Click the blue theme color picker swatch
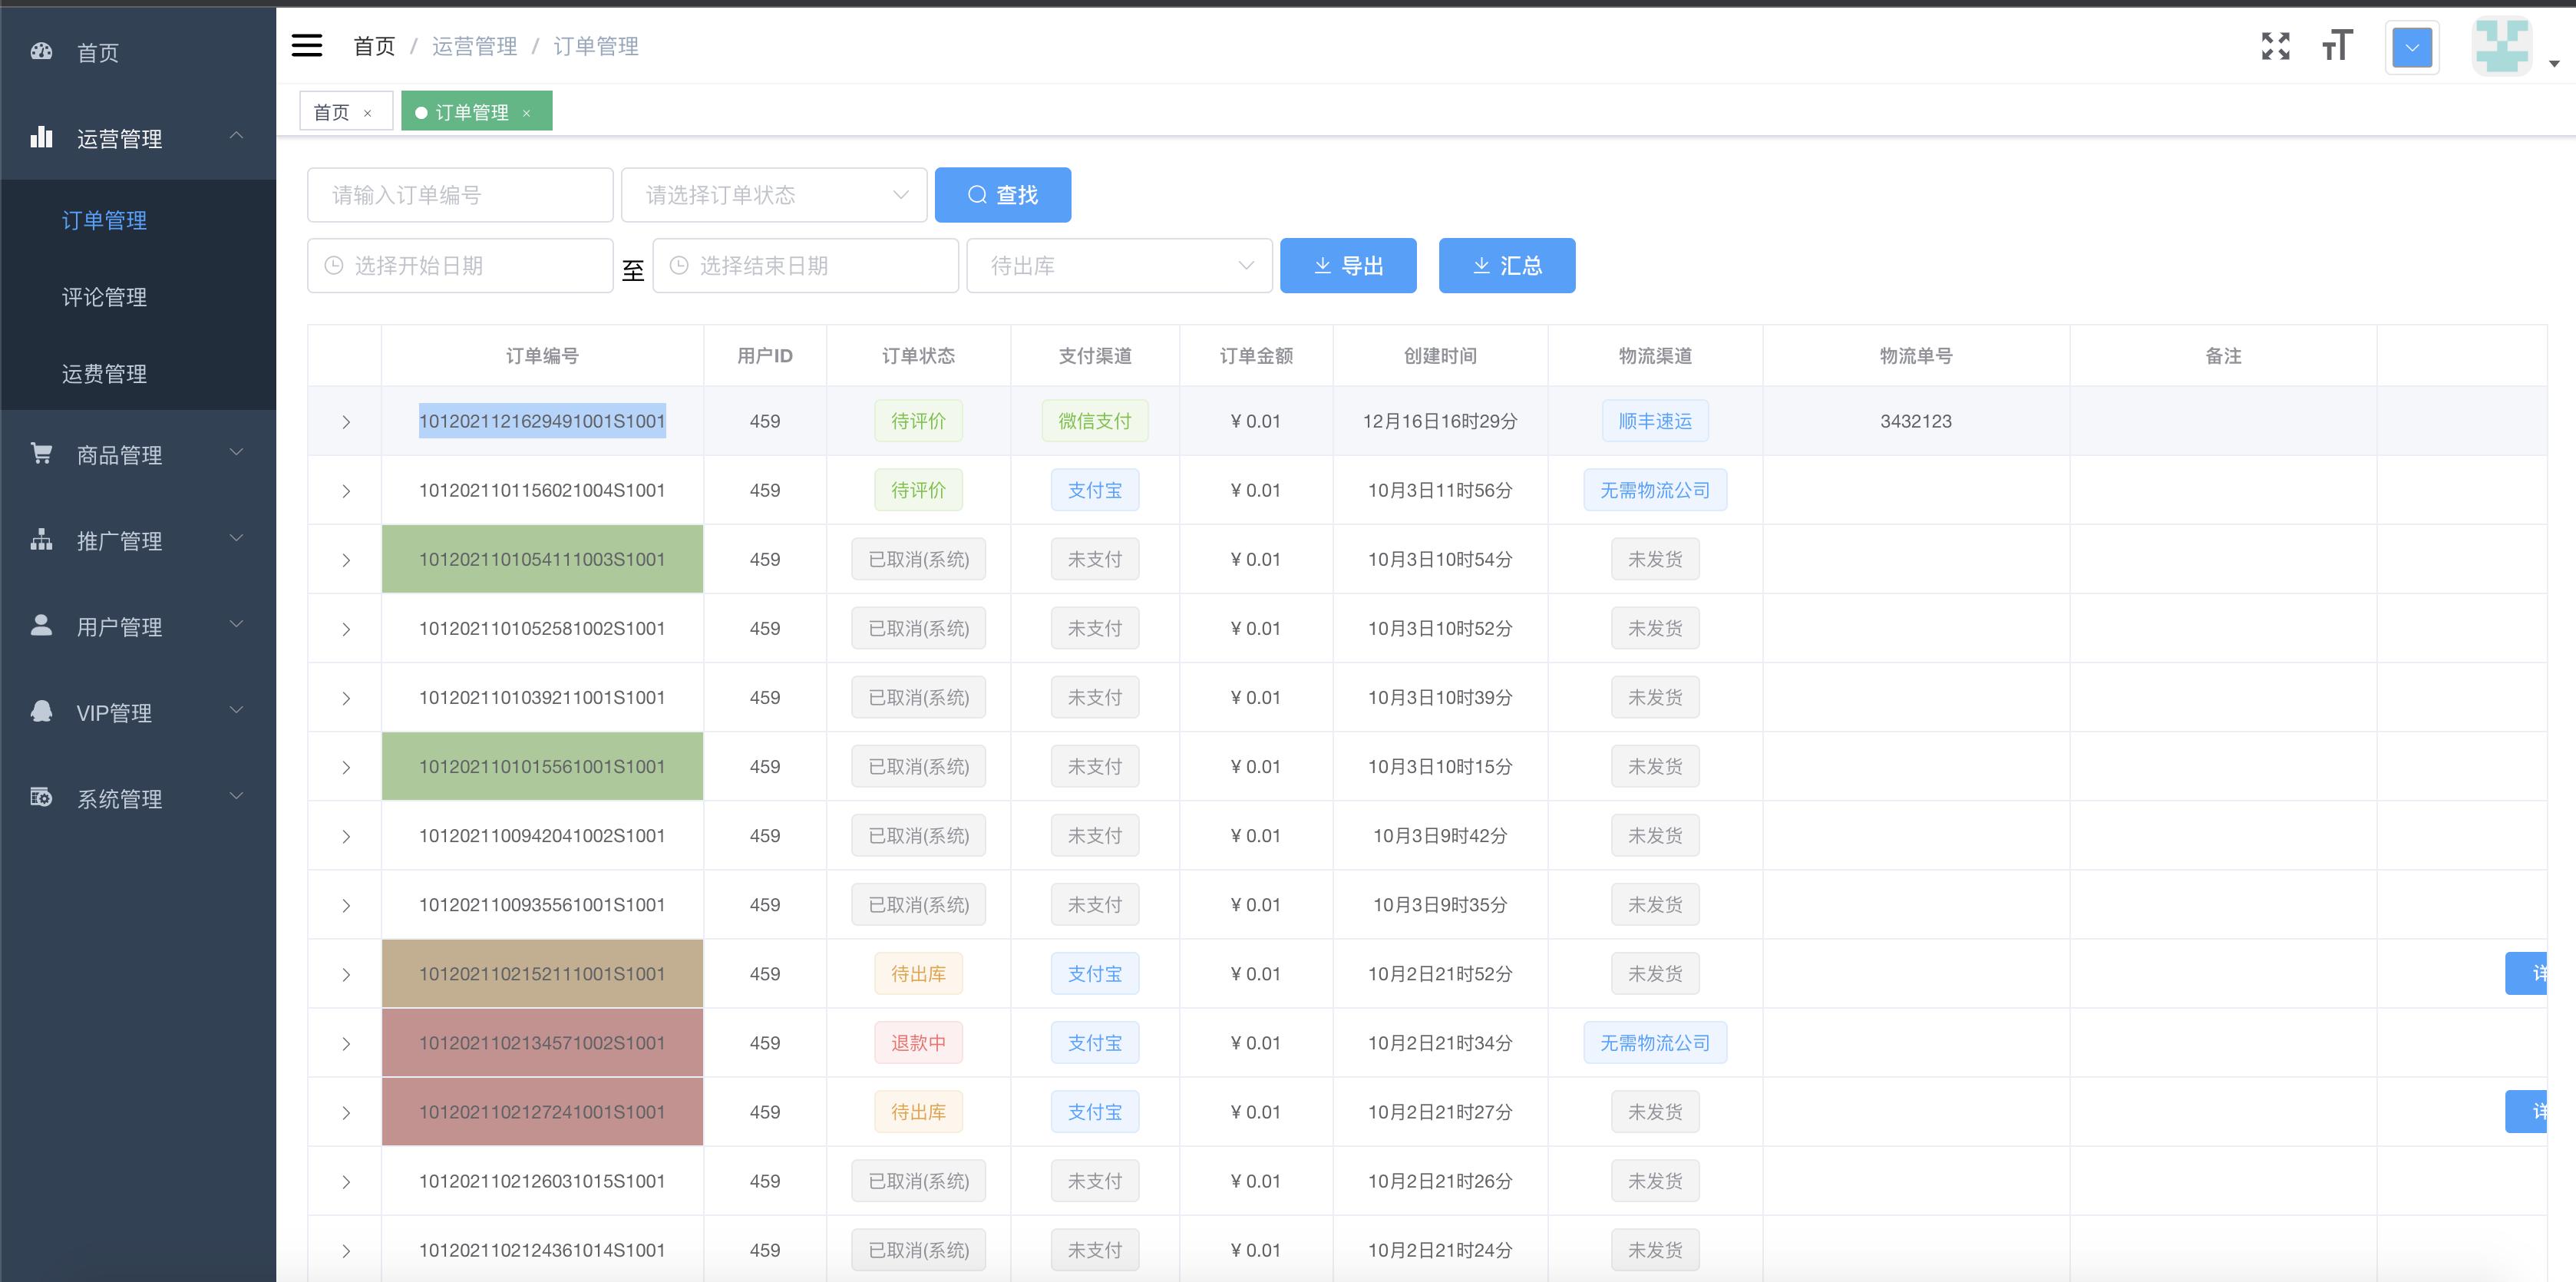 [x=2411, y=47]
